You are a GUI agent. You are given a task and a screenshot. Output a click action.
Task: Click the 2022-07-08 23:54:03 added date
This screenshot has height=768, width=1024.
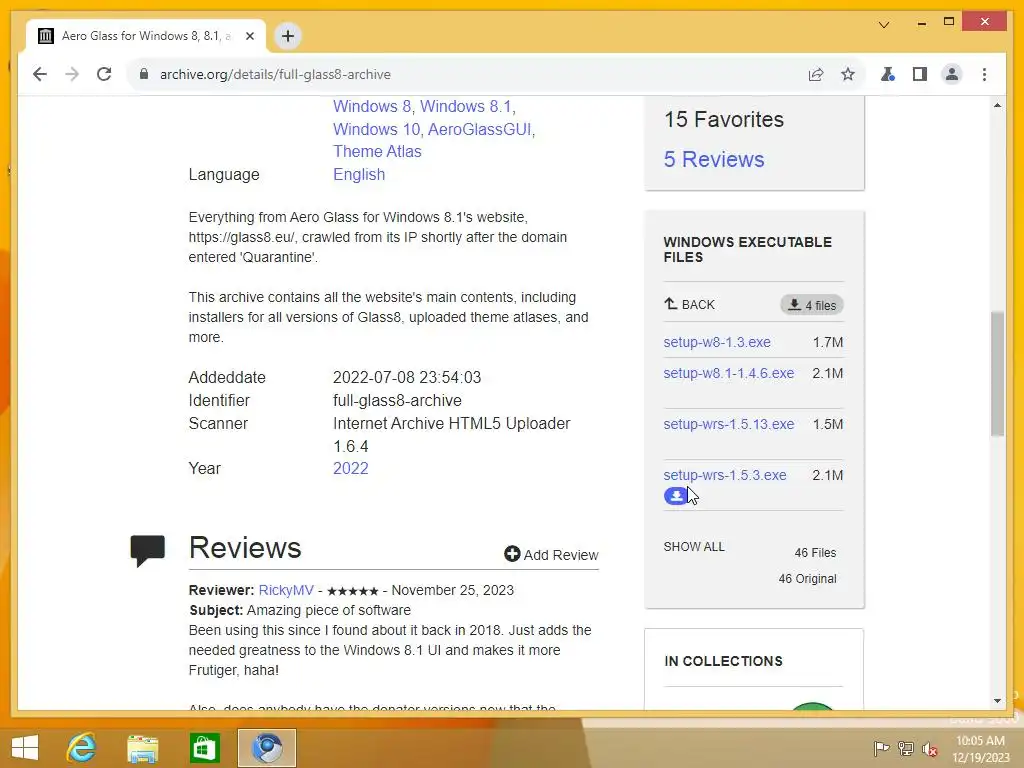[407, 377]
